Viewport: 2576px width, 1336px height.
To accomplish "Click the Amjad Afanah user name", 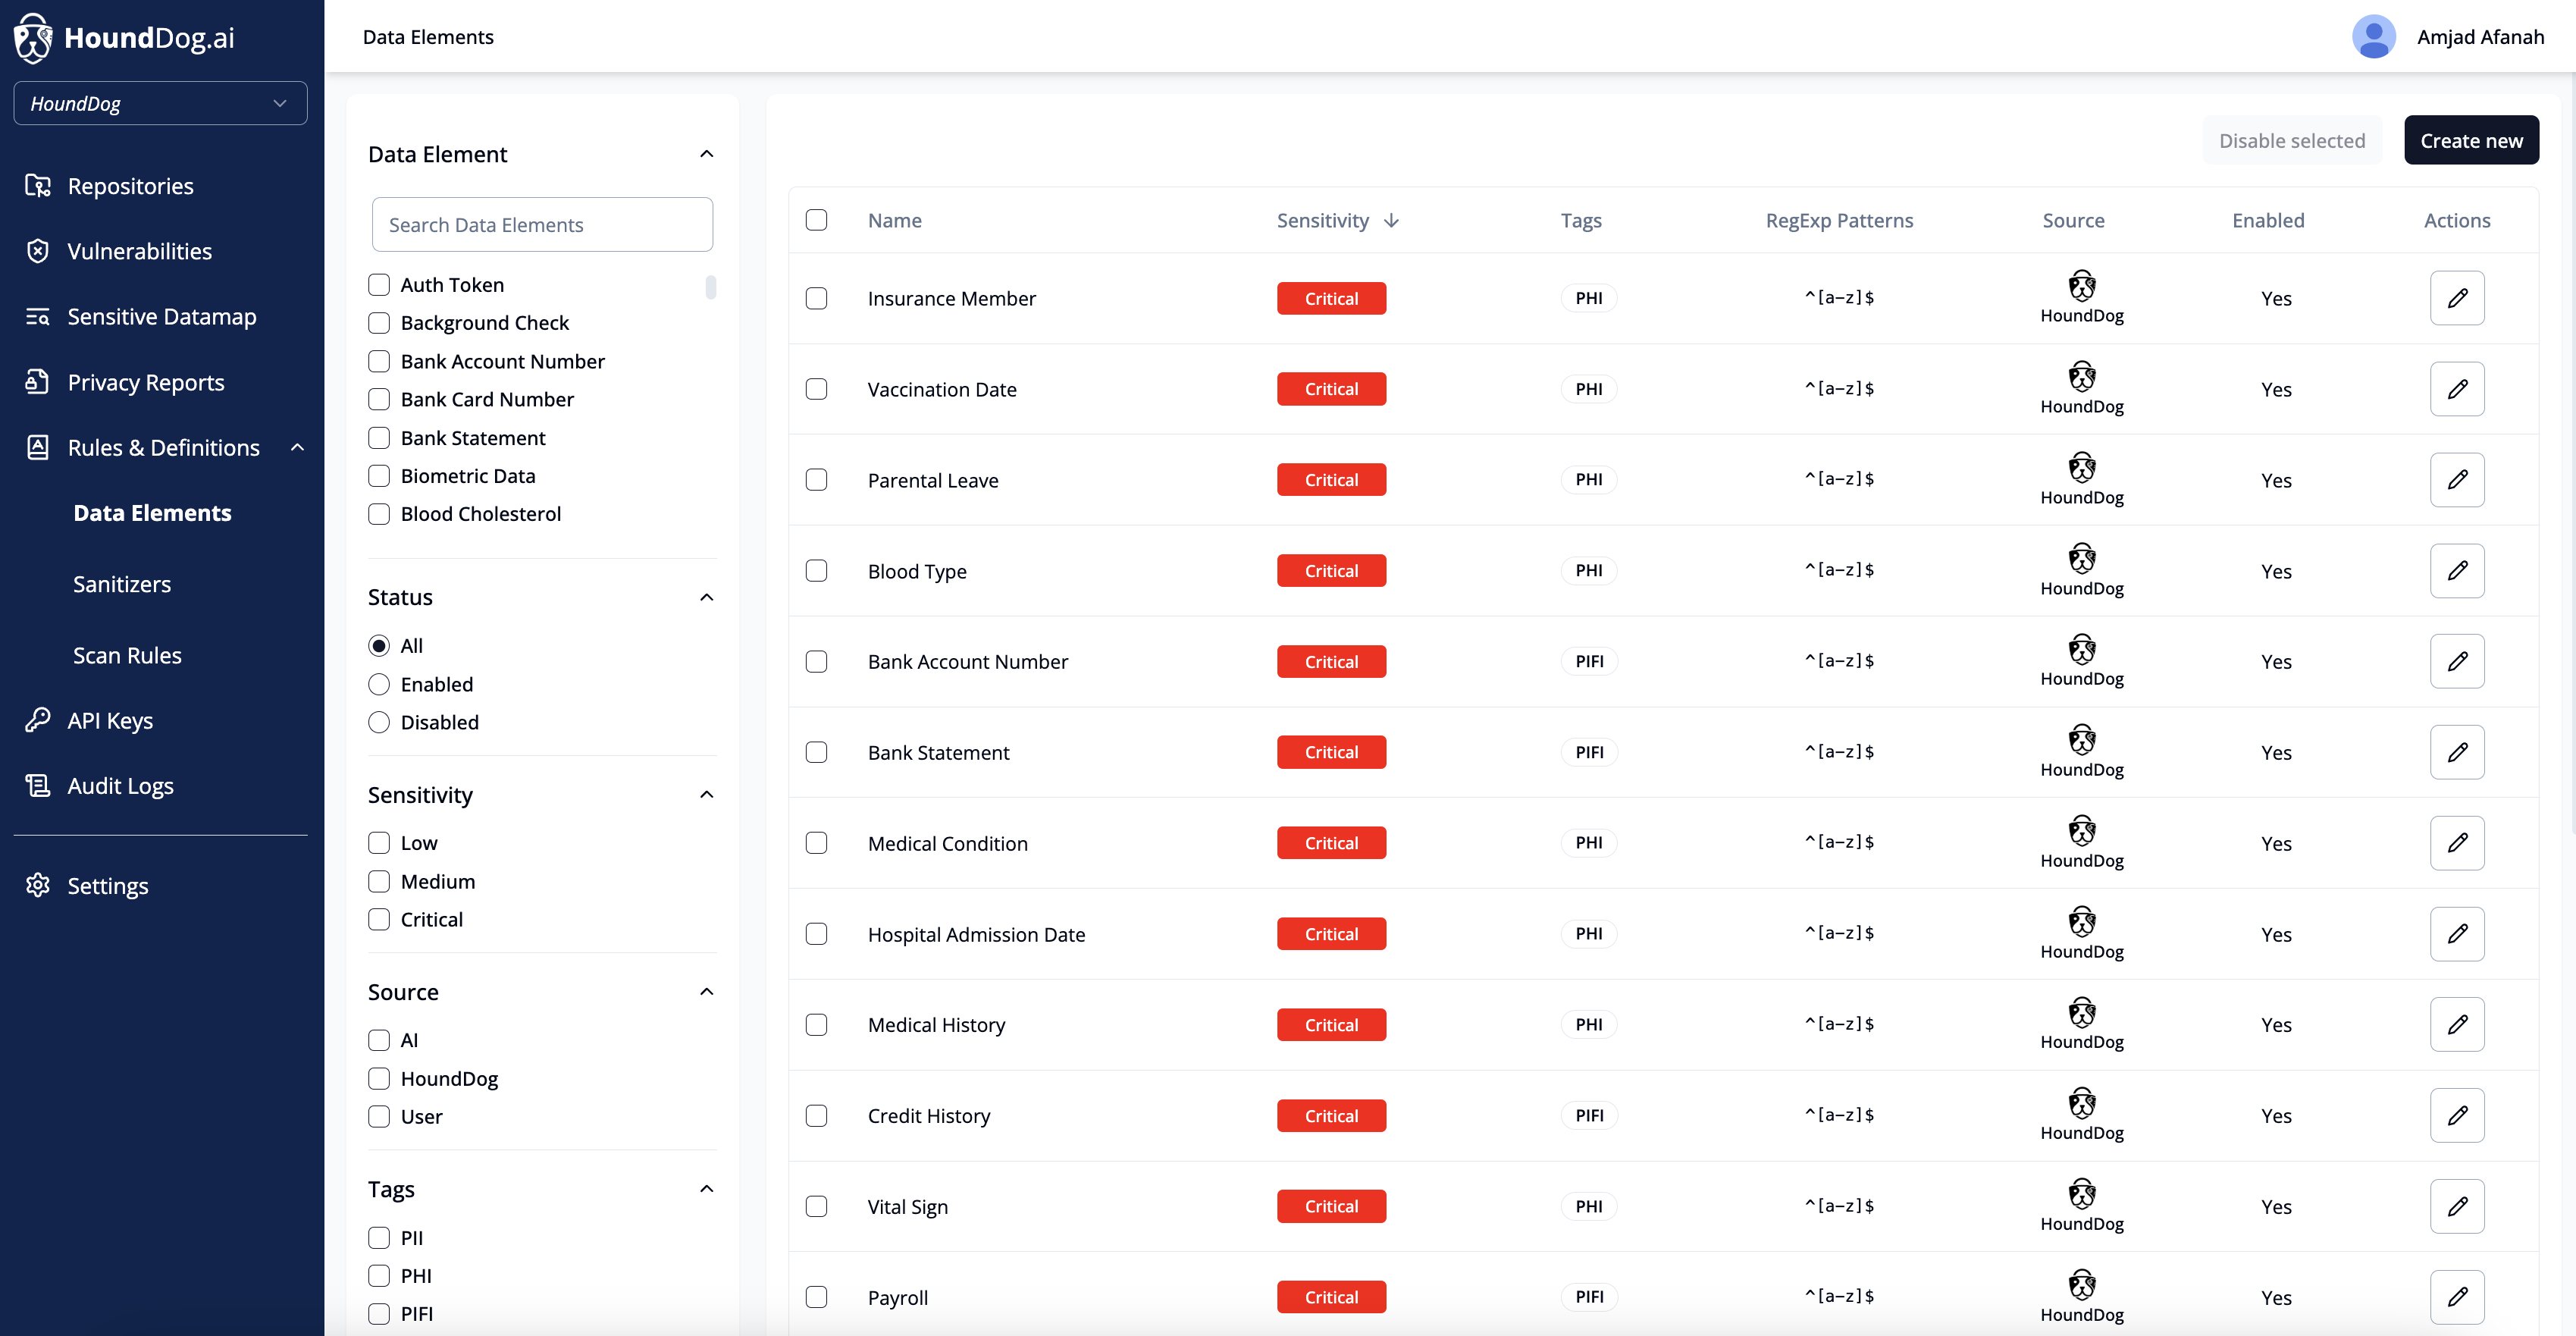I will pyautogui.click(x=2480, y=37).
